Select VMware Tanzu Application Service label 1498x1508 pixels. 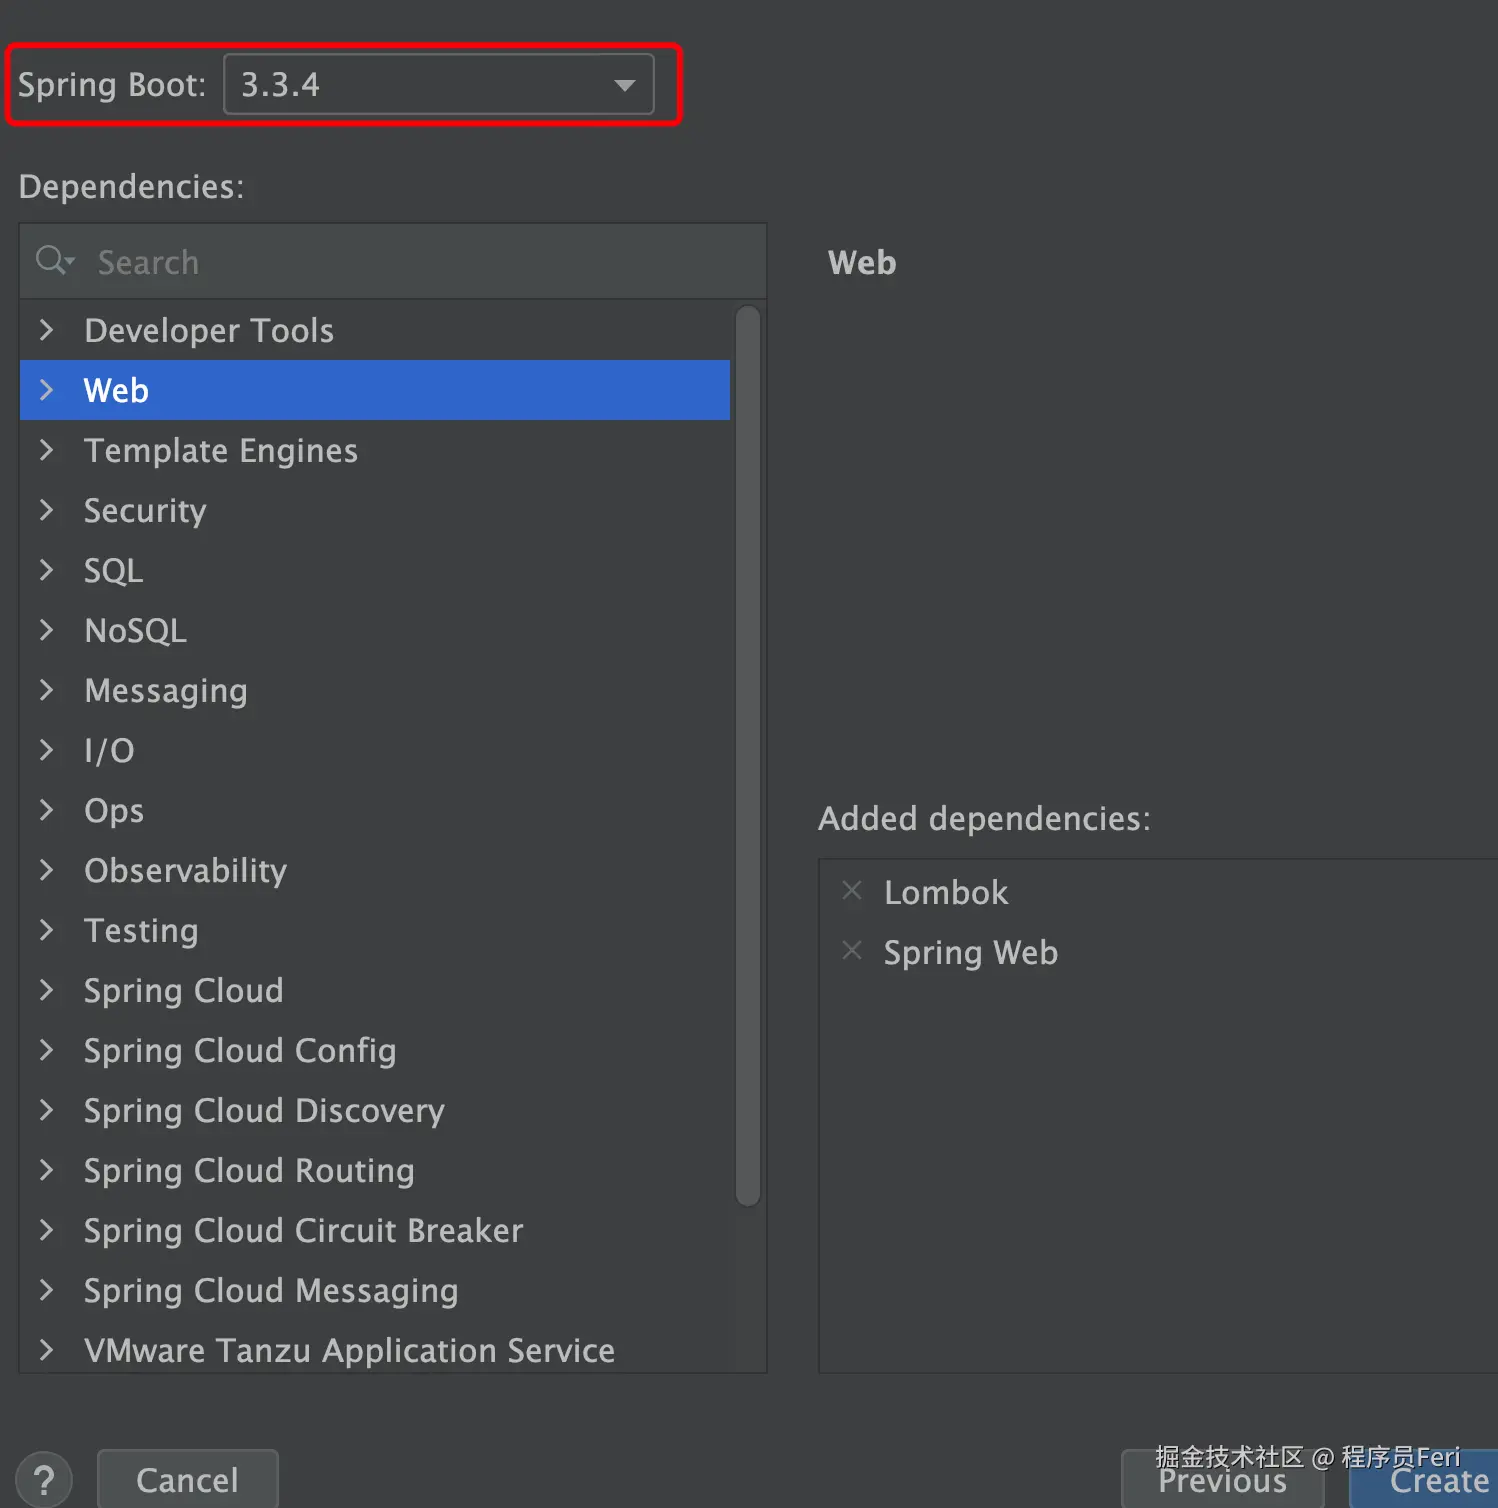tap(350, 1351)
